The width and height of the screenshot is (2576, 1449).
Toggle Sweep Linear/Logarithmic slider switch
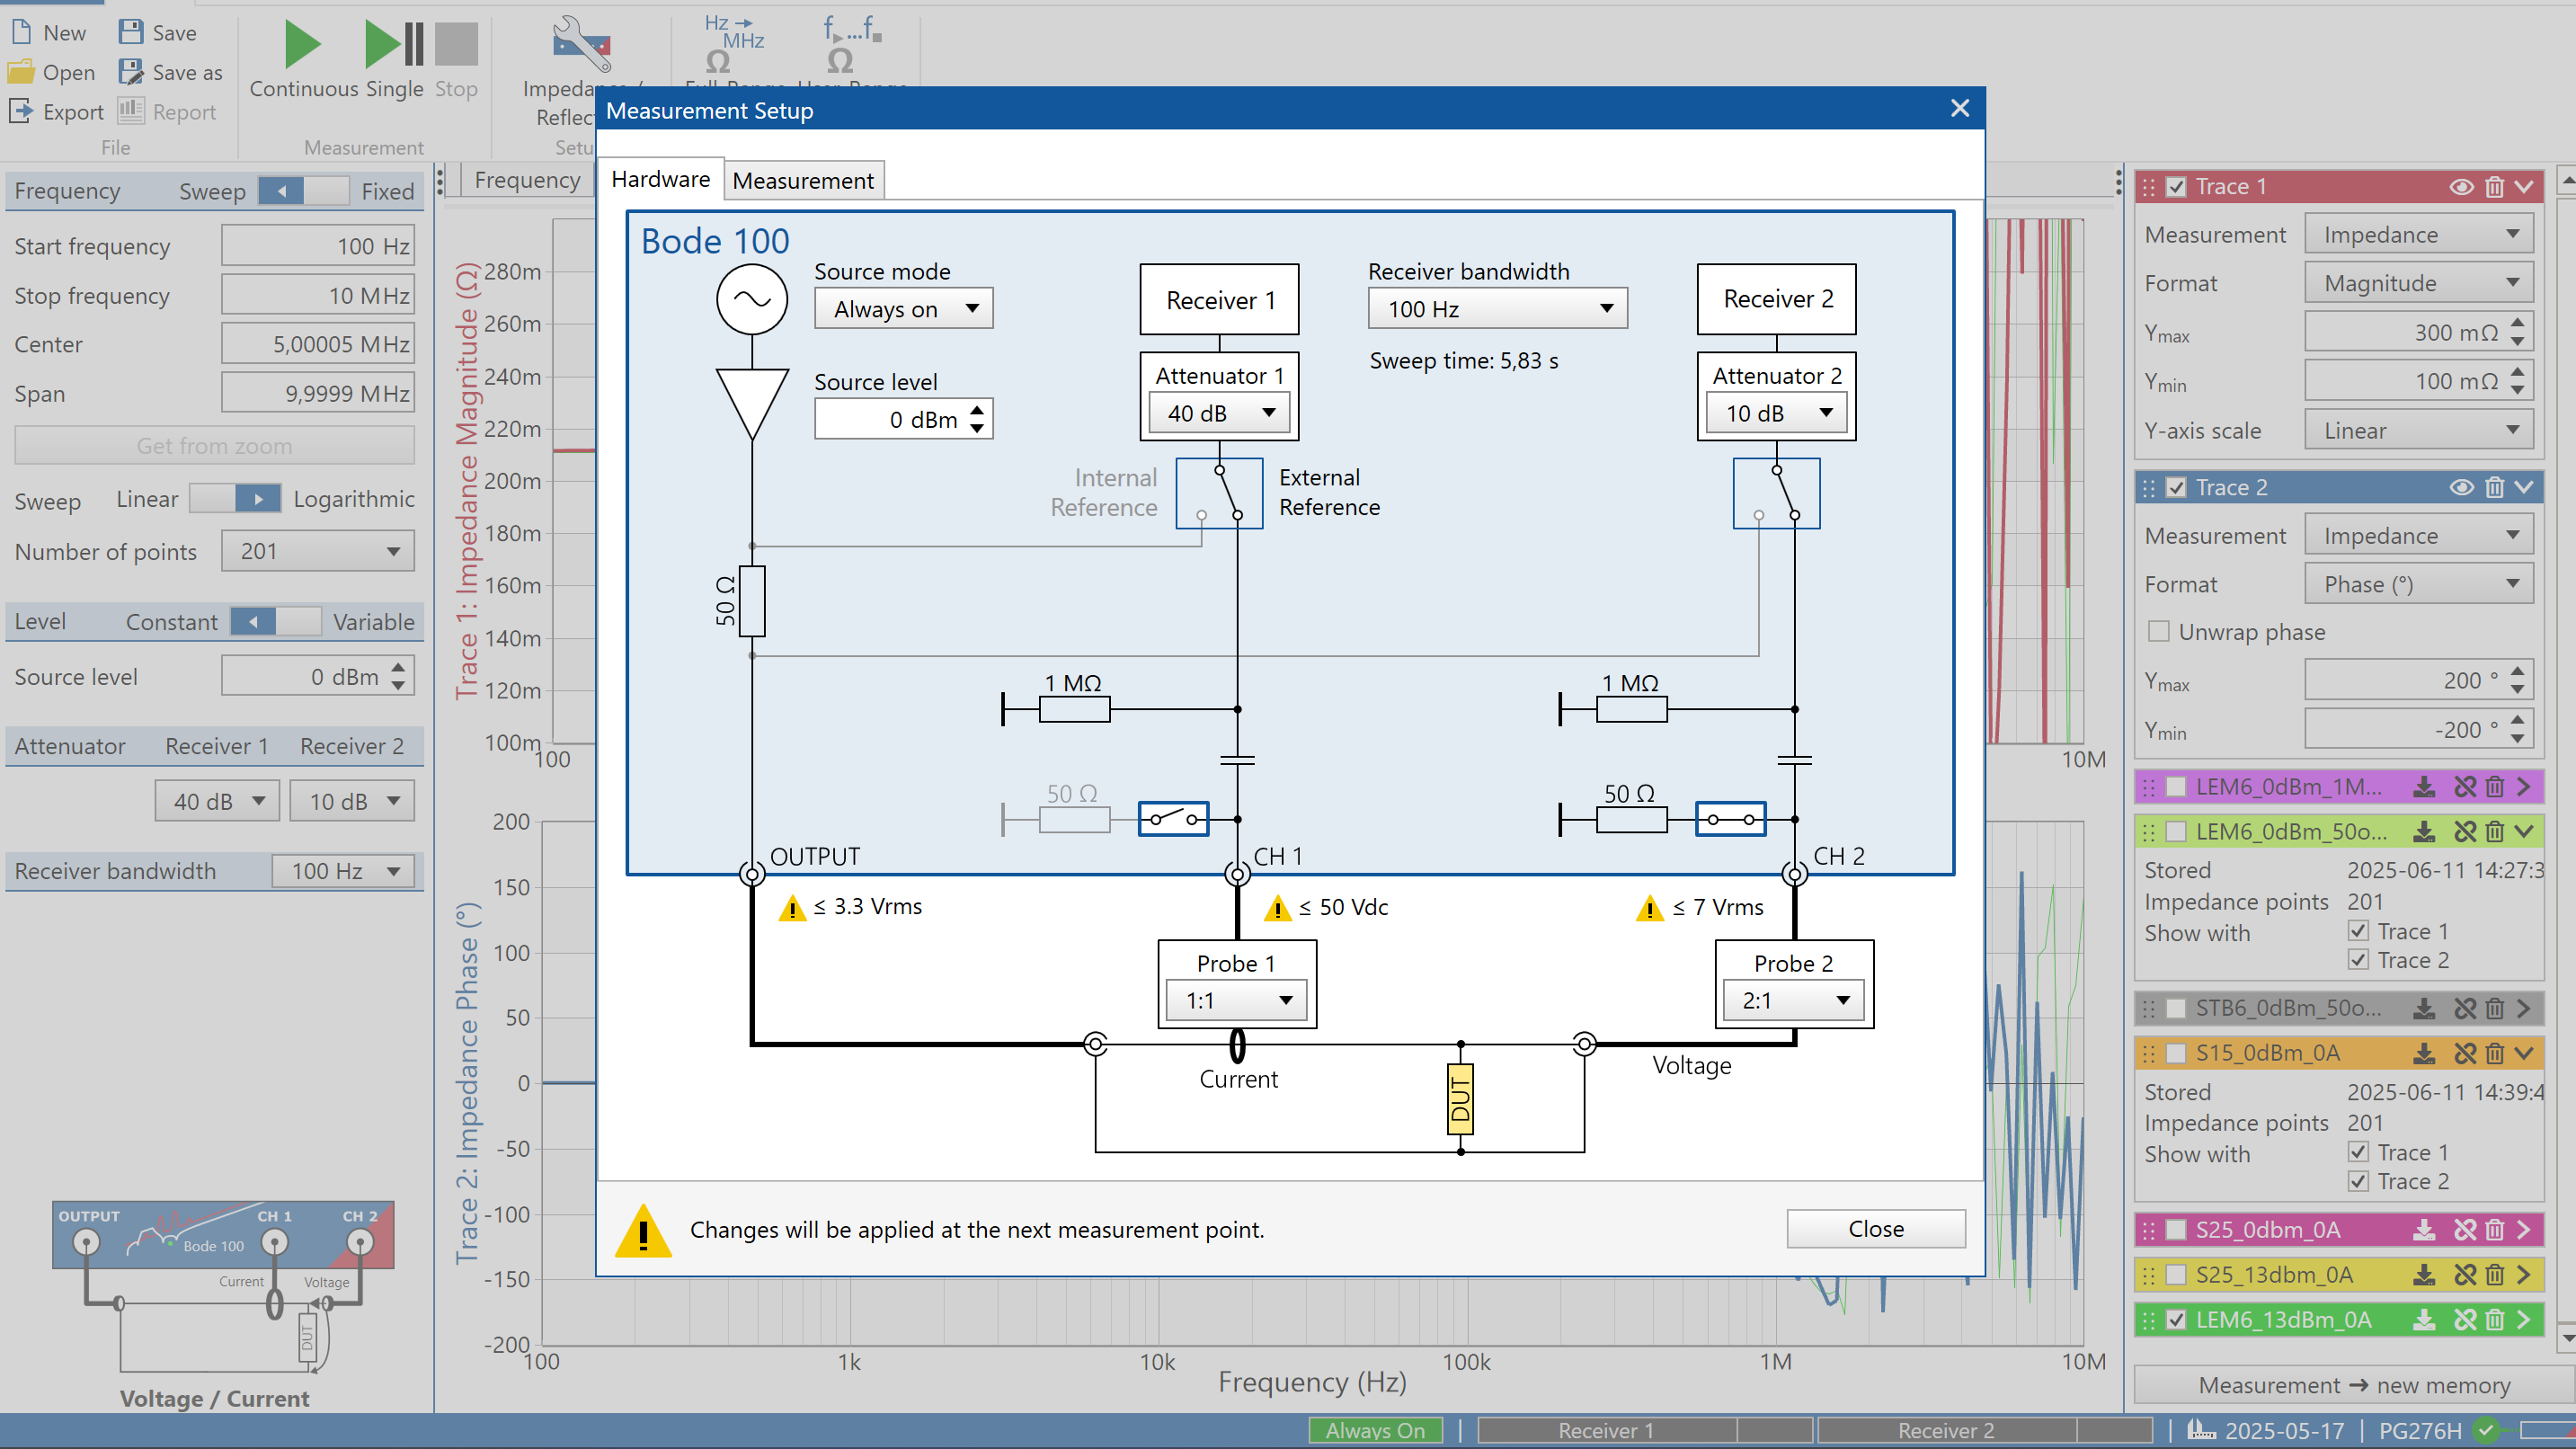(x=236, y=499)
